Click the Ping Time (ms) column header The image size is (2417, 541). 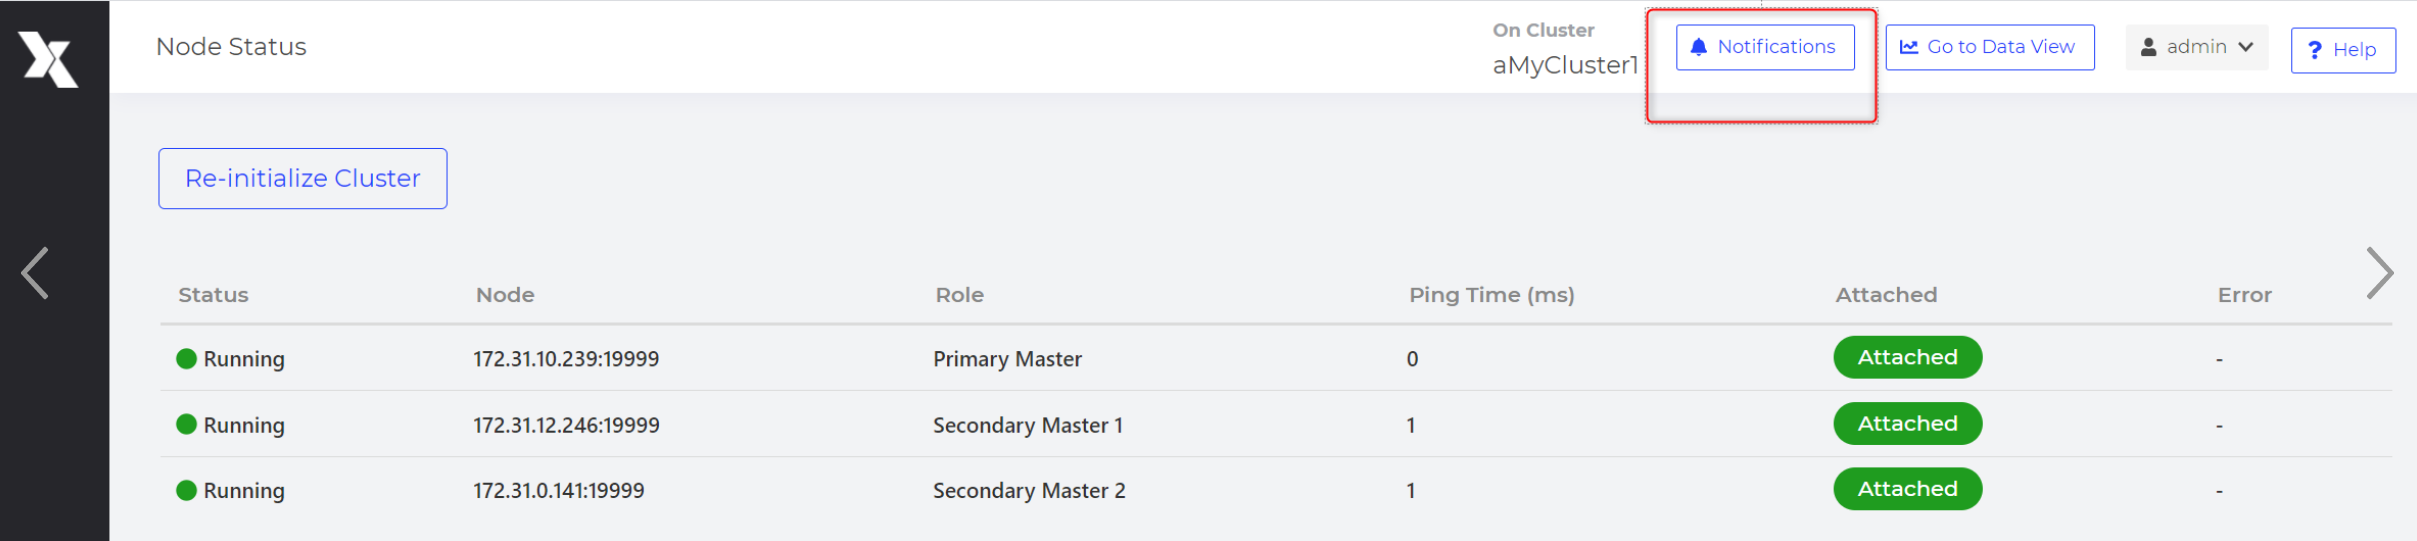(1492, 295)
